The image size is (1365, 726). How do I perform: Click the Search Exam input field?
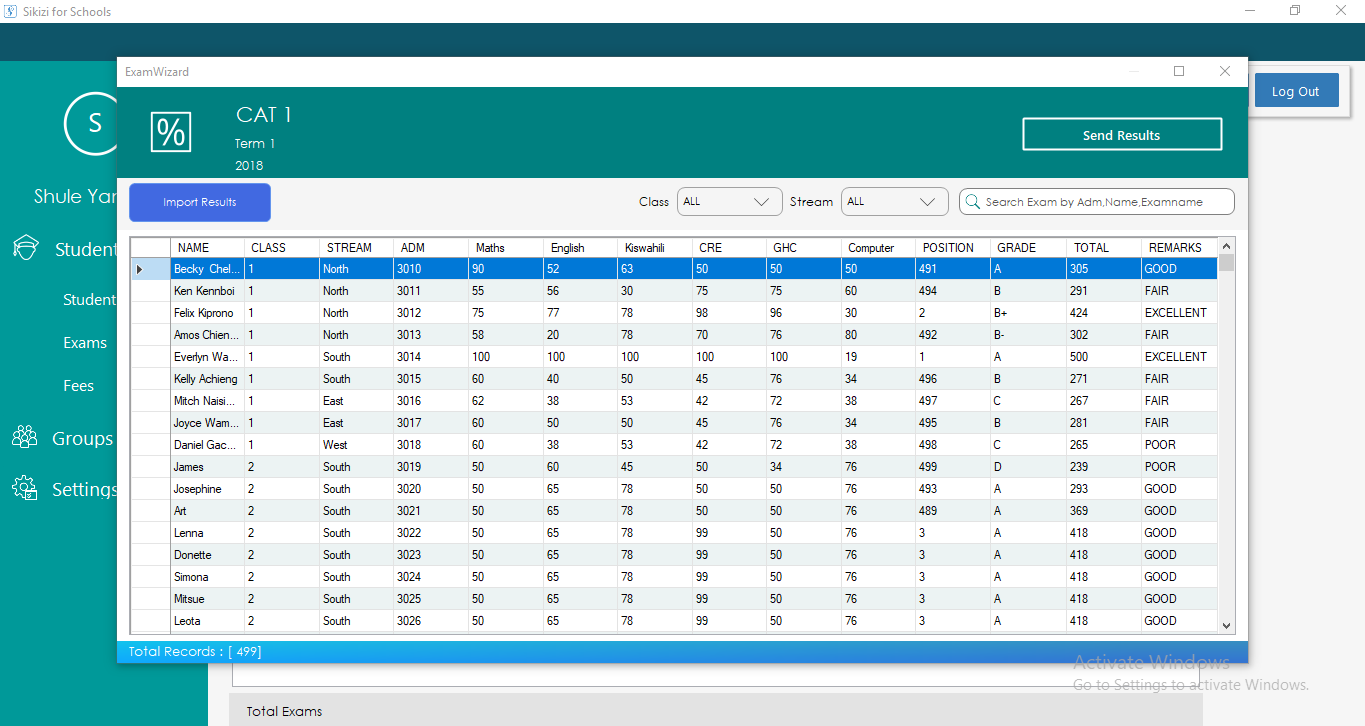click(x=1097, y=202)
